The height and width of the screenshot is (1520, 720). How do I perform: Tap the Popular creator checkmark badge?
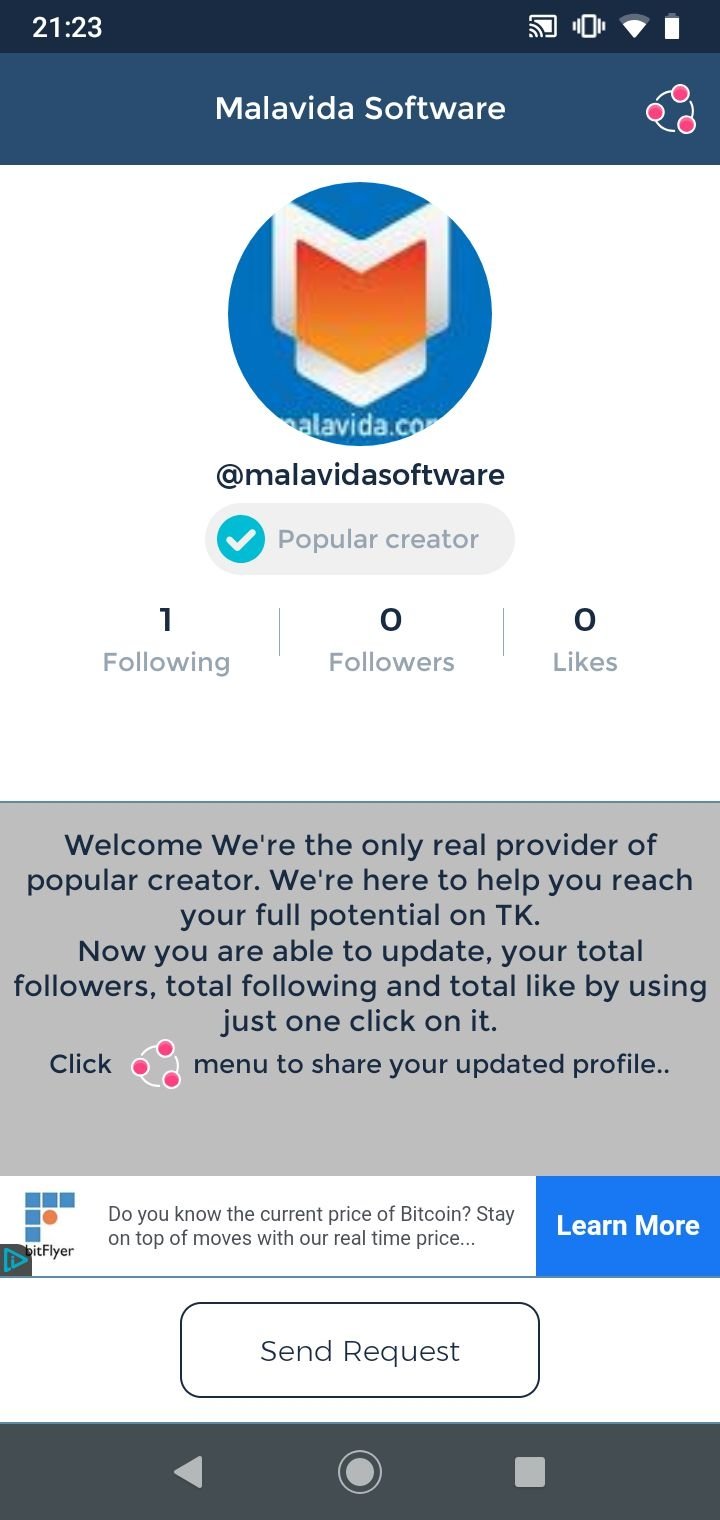coord(241,539)
